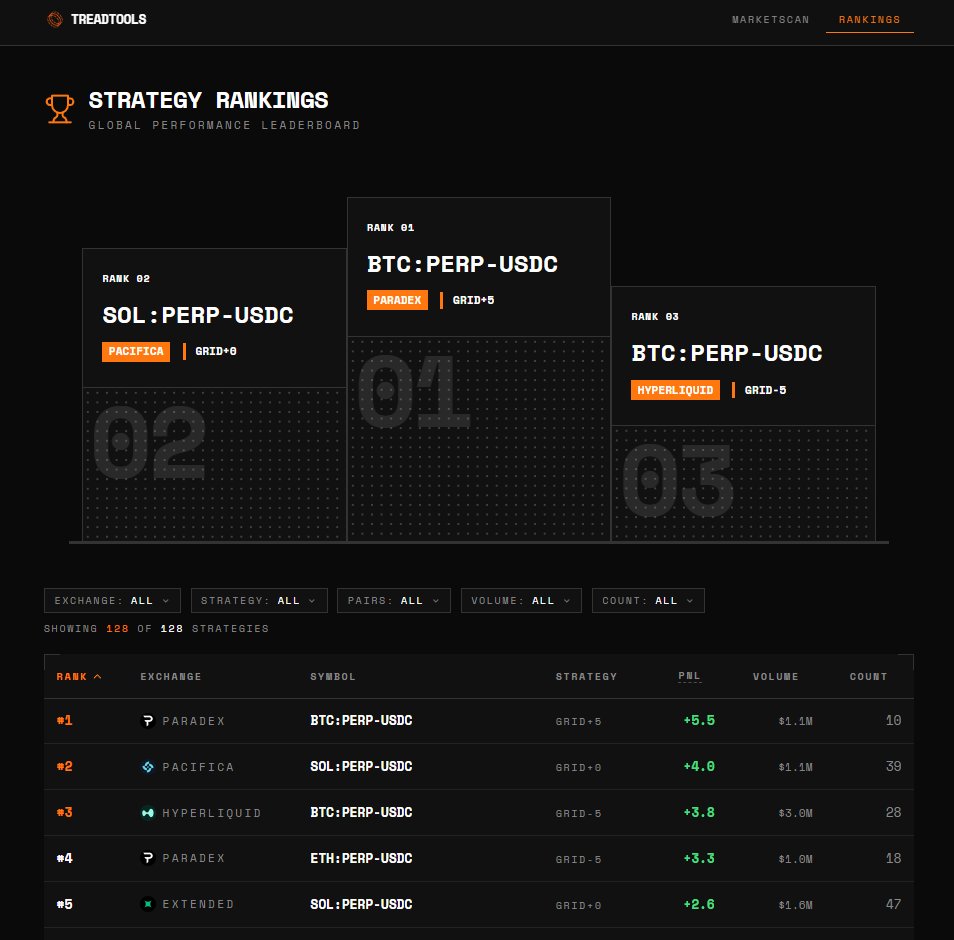The image size is (954, 940).
Task: Click the +3.3 PNL value
Action: tap(699, 858)
